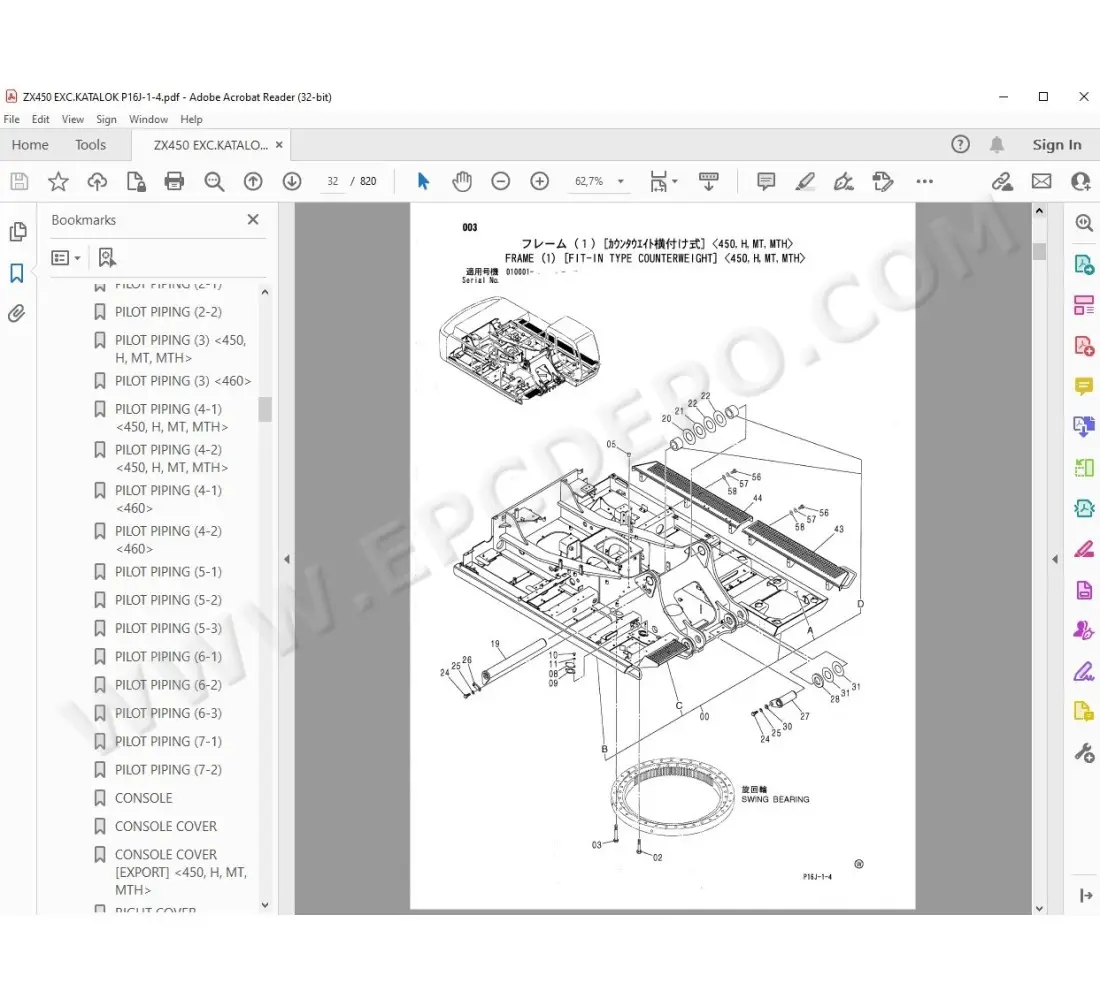
Task: Close the Bookmarks panel
Action: [x=253, y=220]
